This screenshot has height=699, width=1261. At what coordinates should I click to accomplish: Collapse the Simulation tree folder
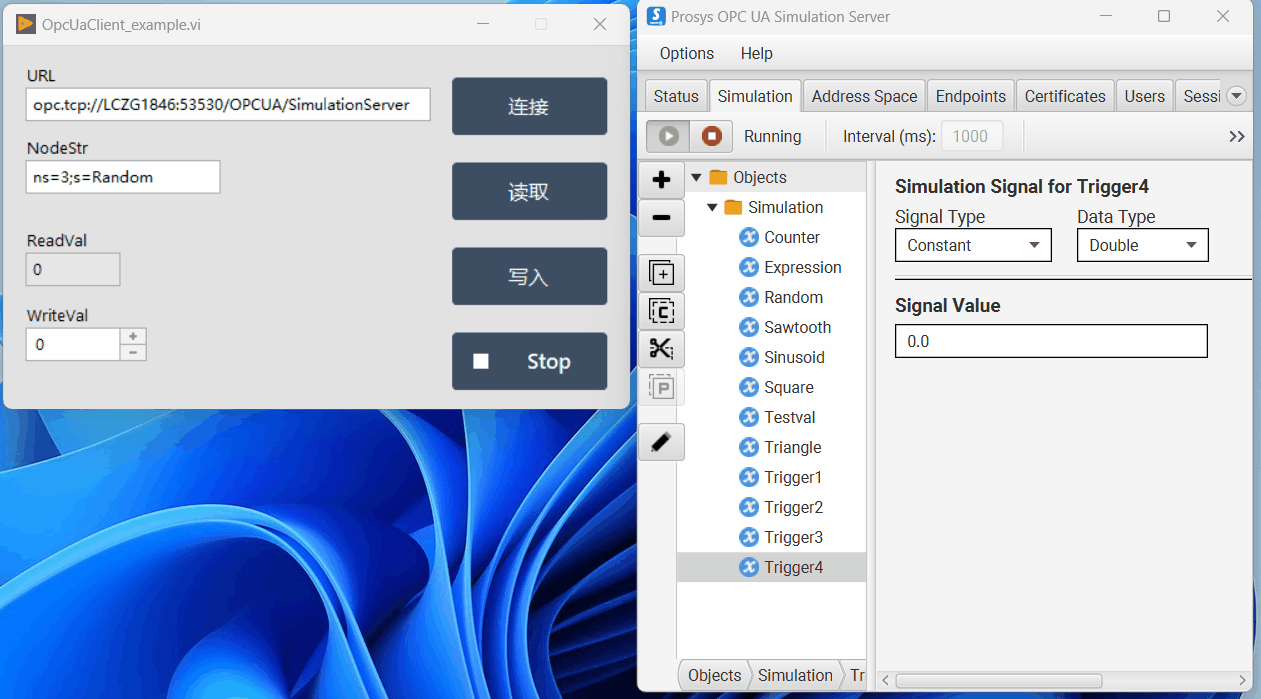click(x=712, y=207)
